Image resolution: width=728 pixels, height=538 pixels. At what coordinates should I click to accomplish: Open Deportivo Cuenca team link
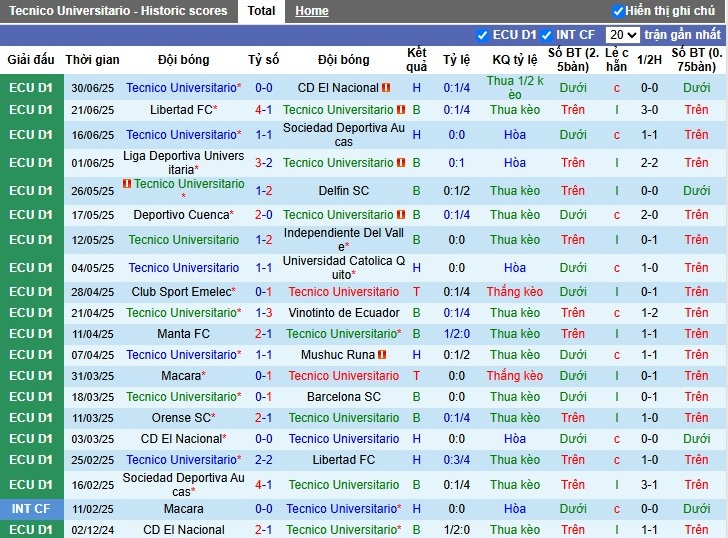coord(183,214)
